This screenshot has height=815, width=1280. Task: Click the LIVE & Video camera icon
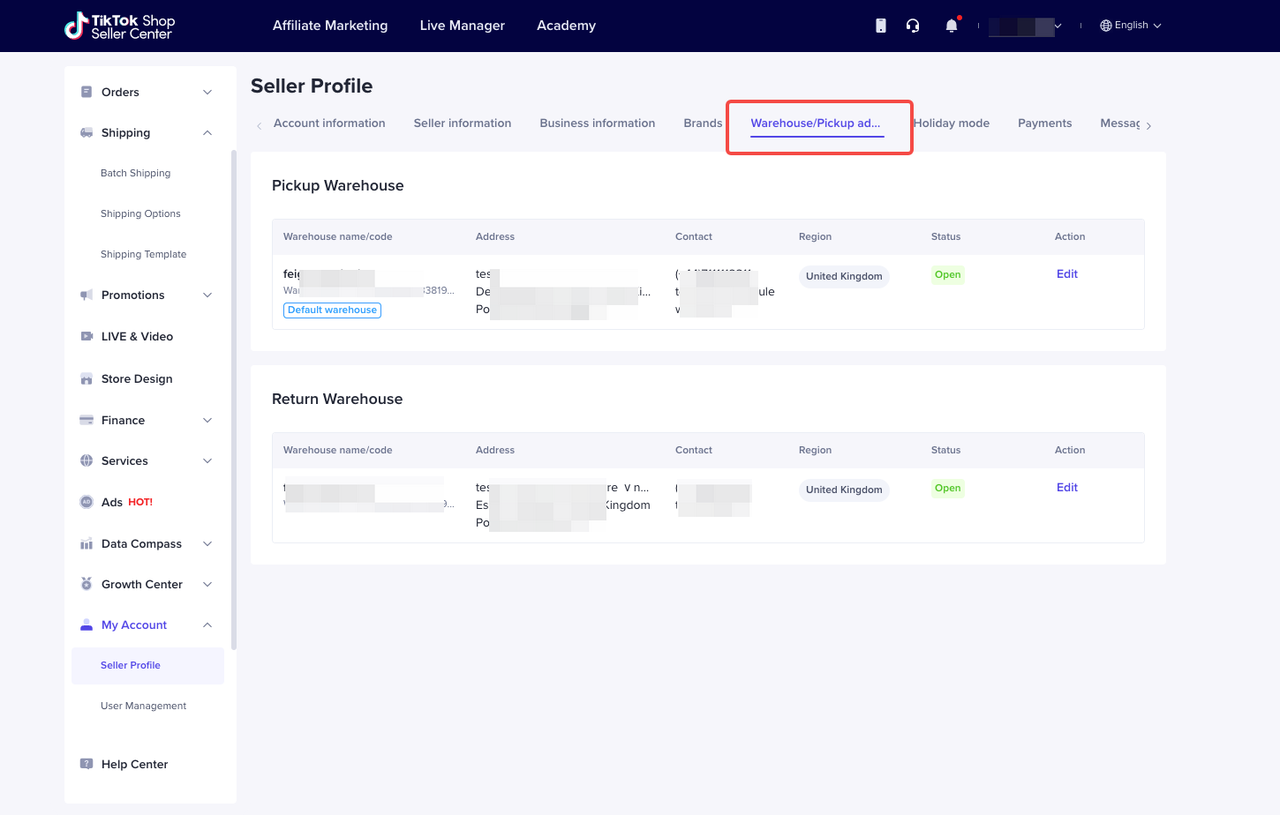[86, 337]
